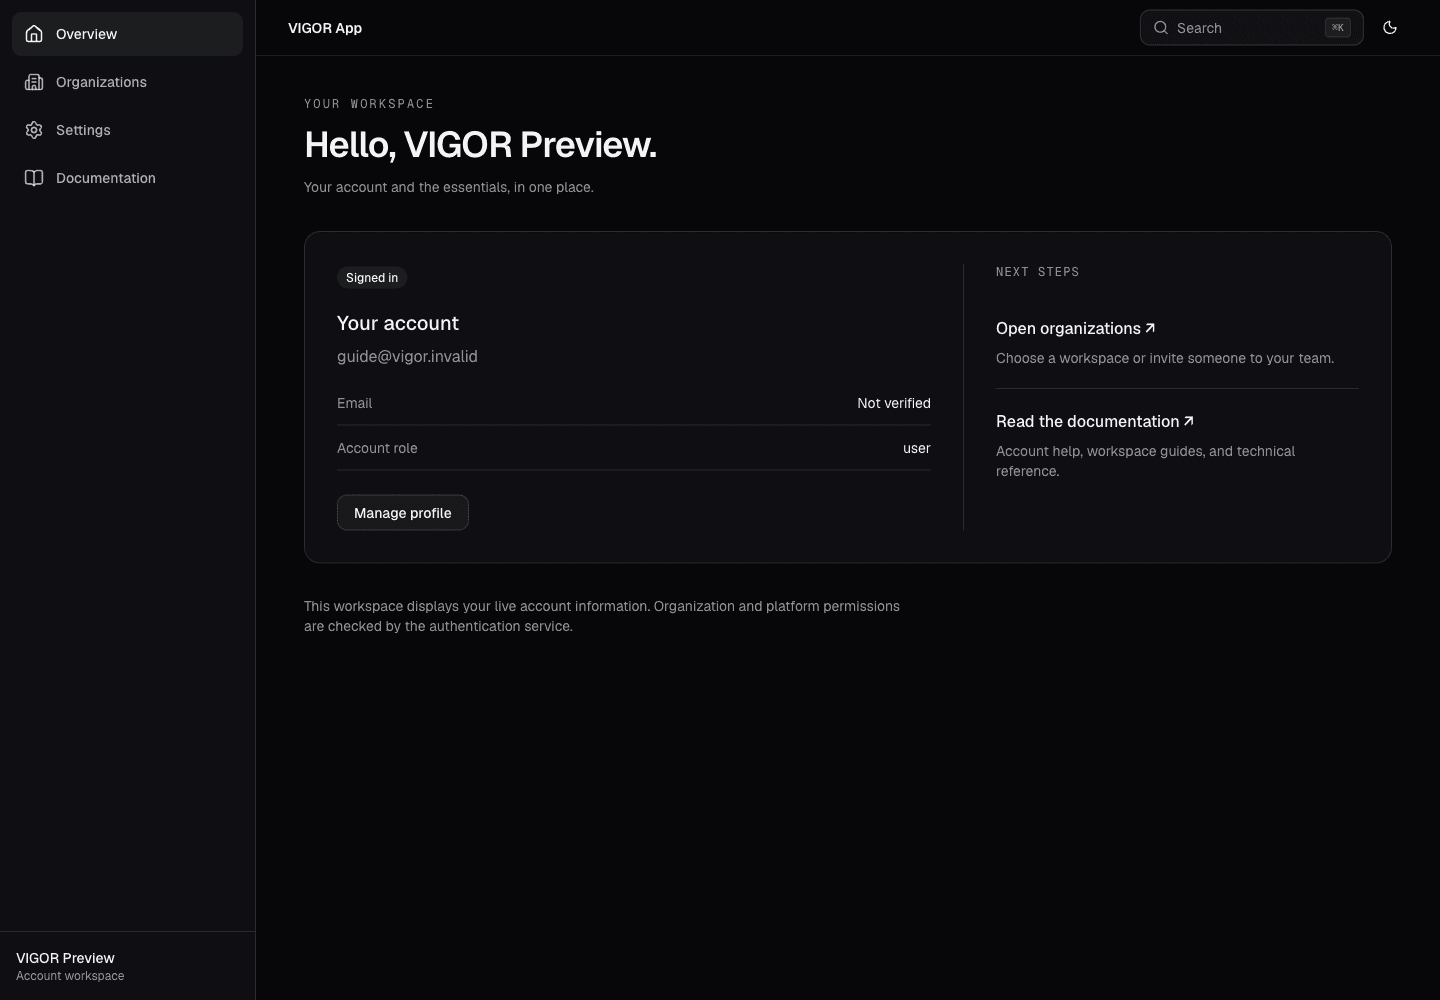Click the Choose a workspace or invite description
The height and width of the screenshot is (1000, 1440).
[1165, 358]
